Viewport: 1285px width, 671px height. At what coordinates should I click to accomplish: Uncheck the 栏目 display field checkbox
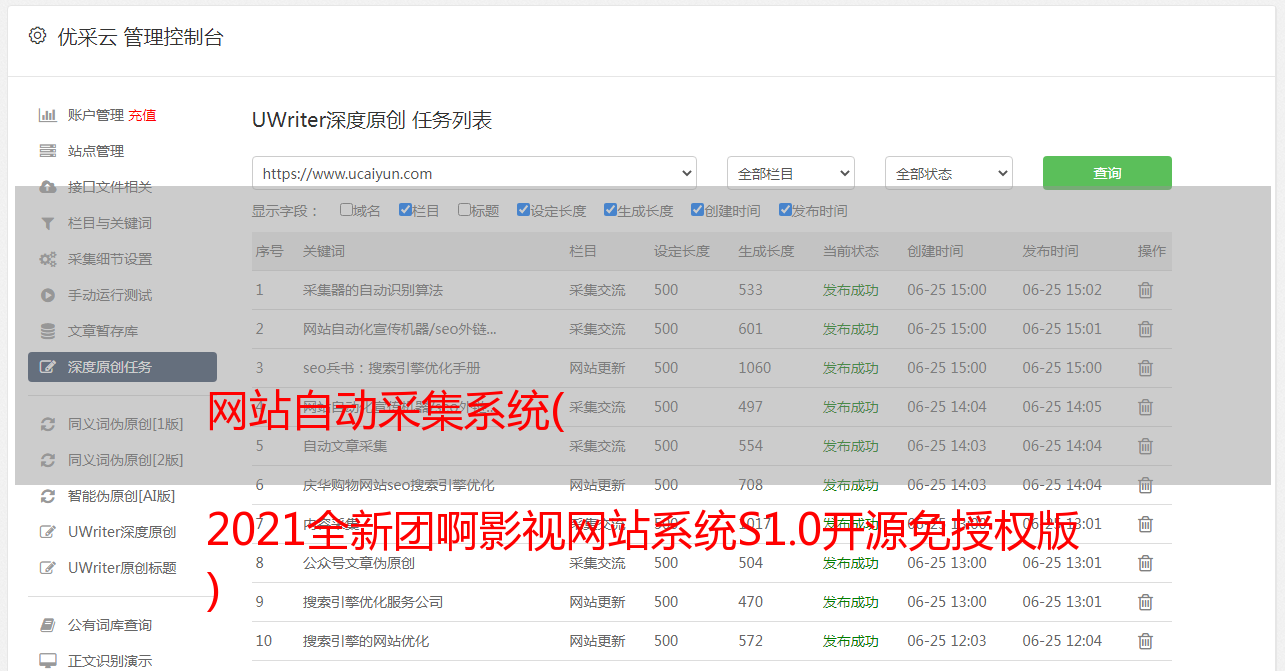[x=405, y=210]
